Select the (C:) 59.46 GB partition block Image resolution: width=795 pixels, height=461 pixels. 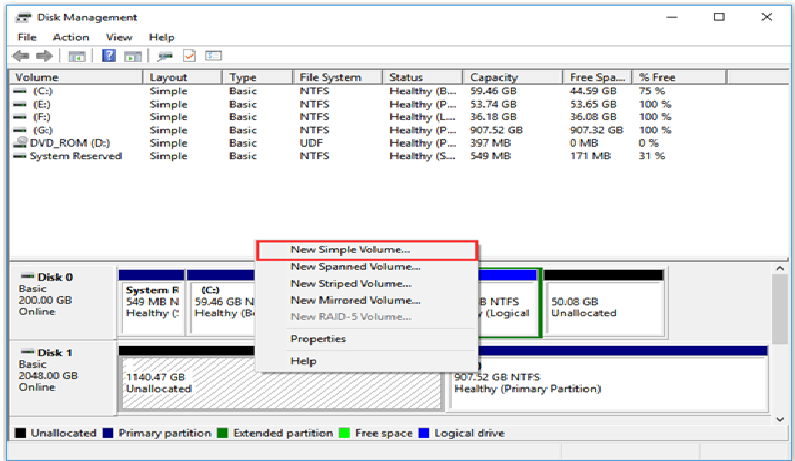223,308
